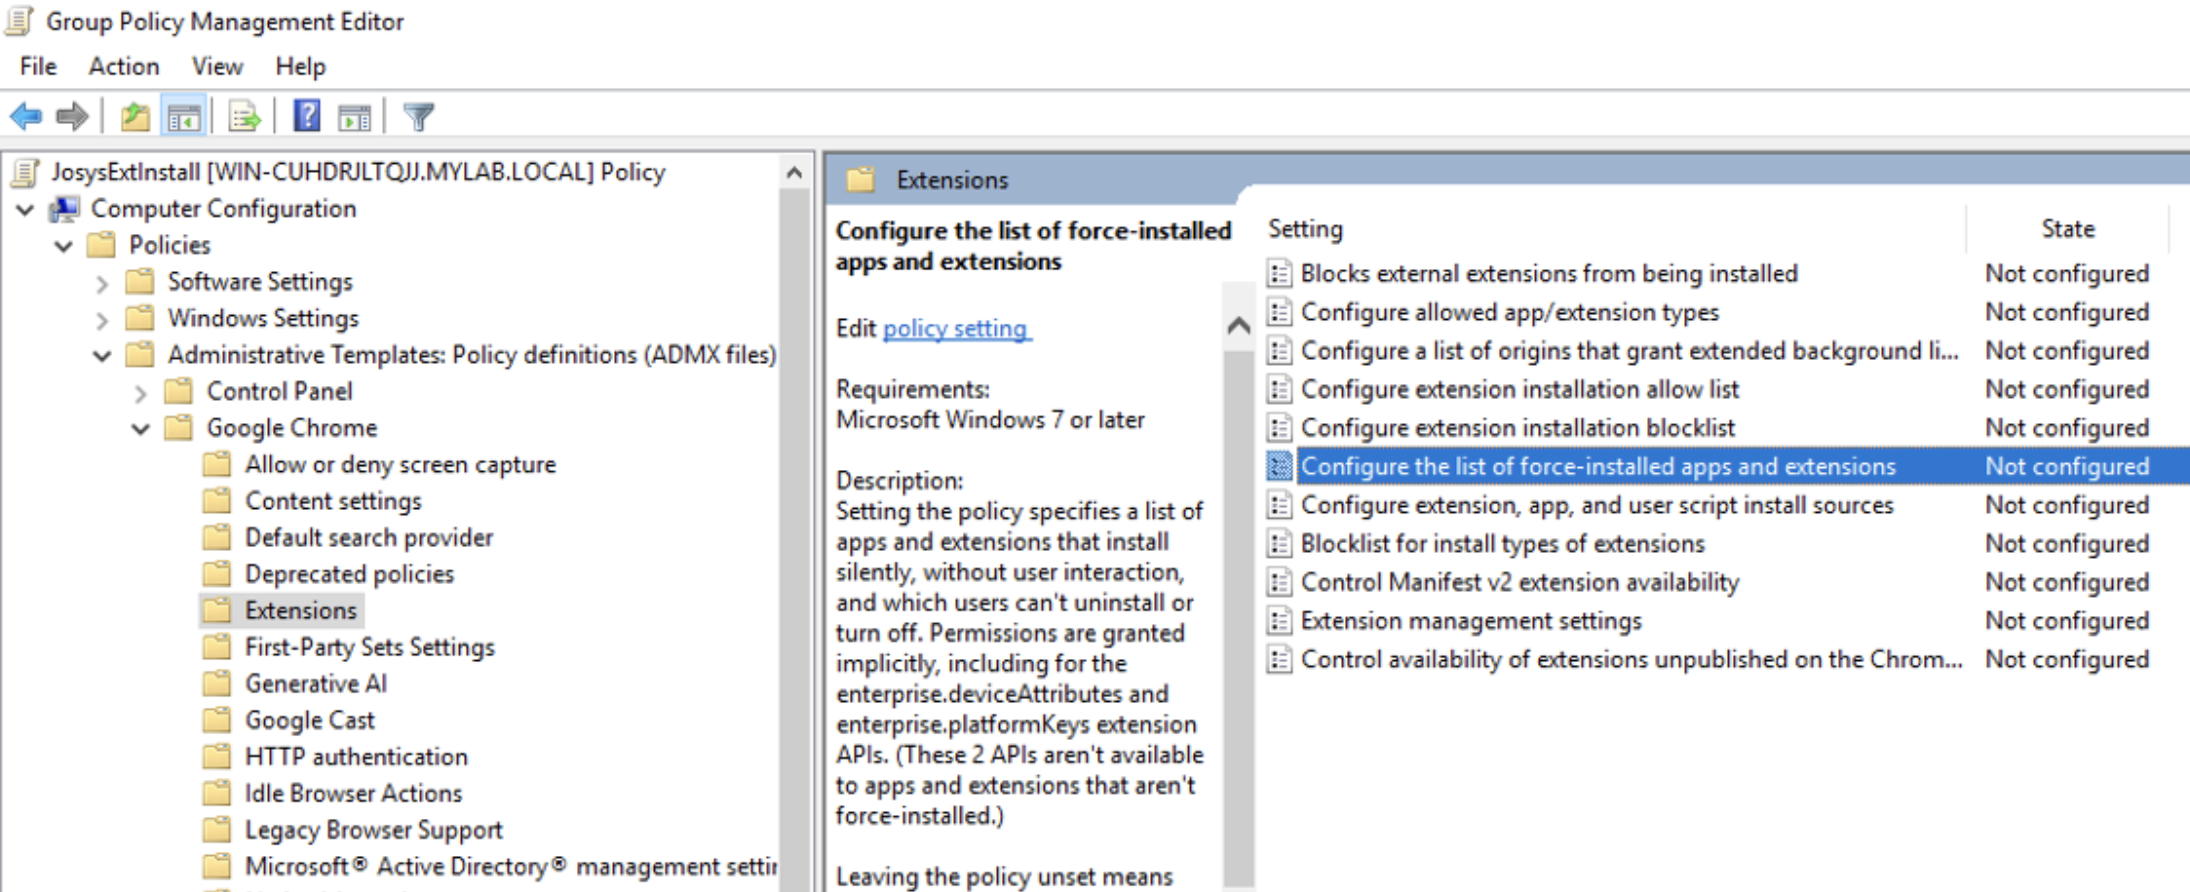Expand the Control Panel tree node
The height and width of the screenshot is (892, 2190).
[141, 393]
